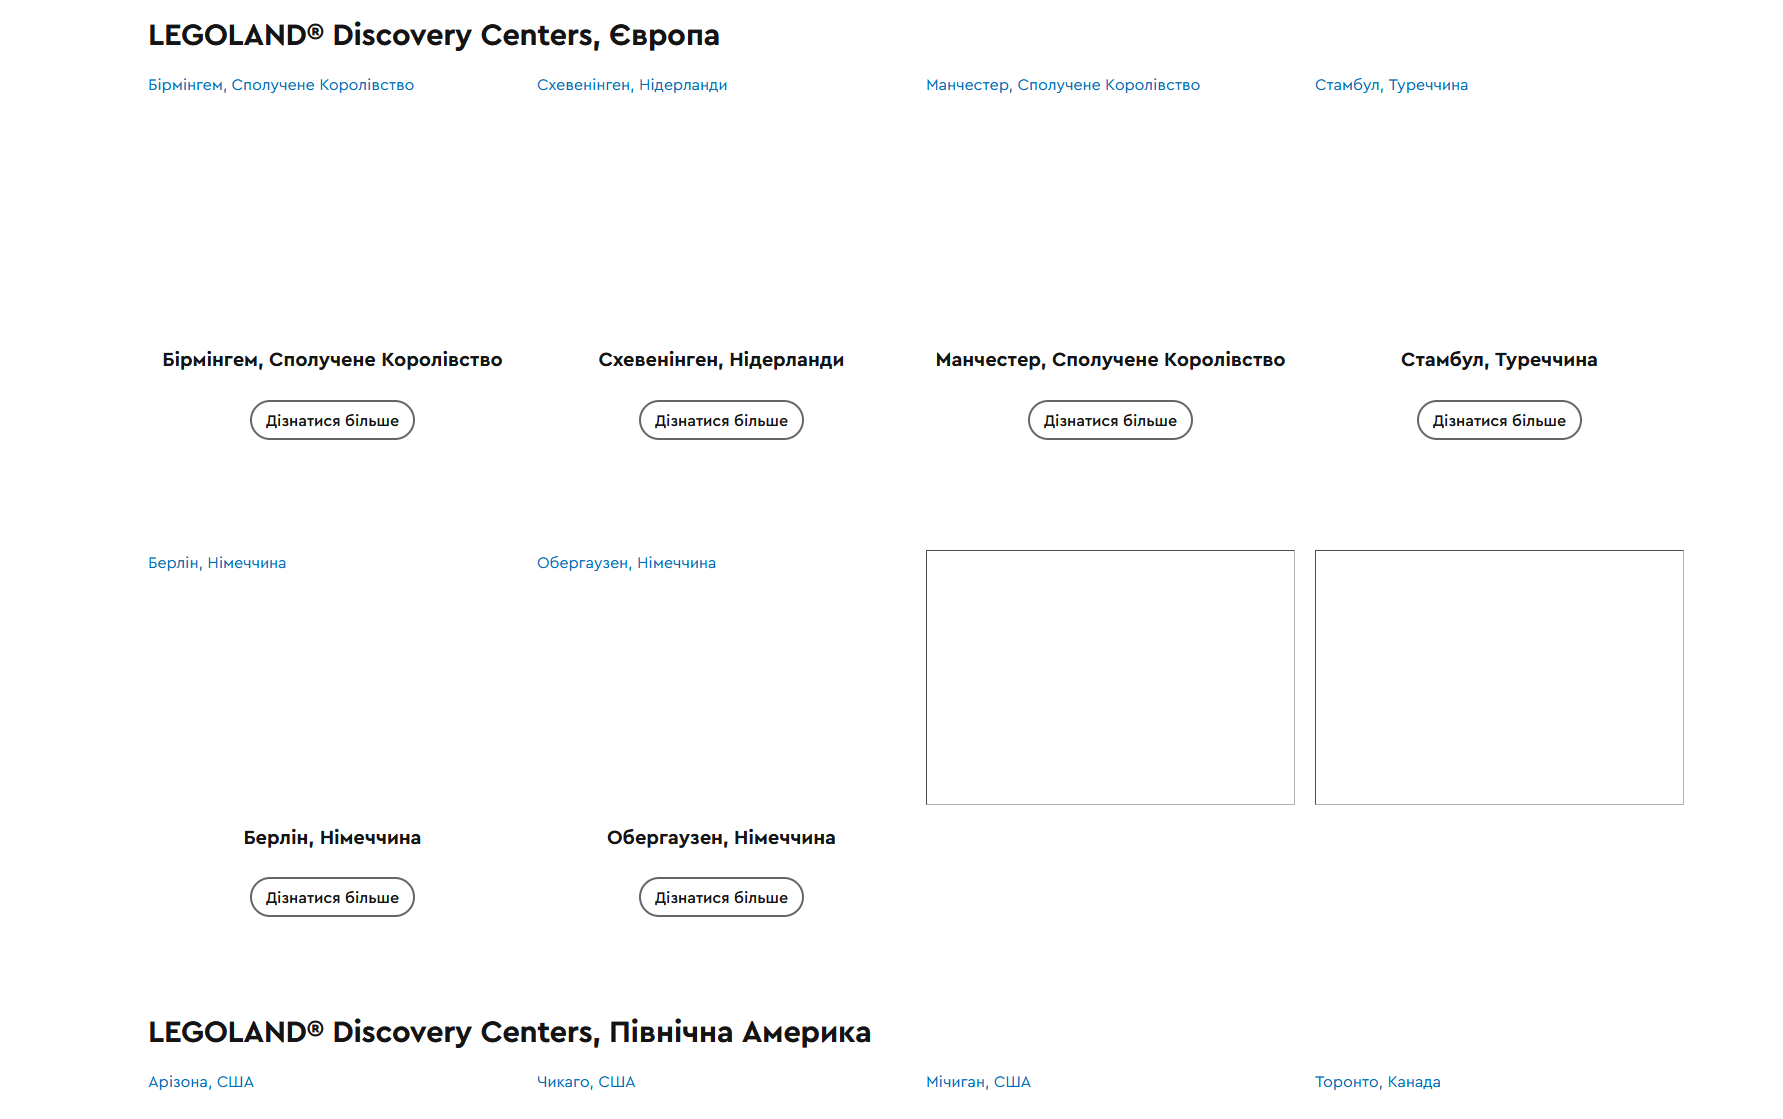Click Дізнатися більше under Берлін, Німеччина

pos(332,897)
